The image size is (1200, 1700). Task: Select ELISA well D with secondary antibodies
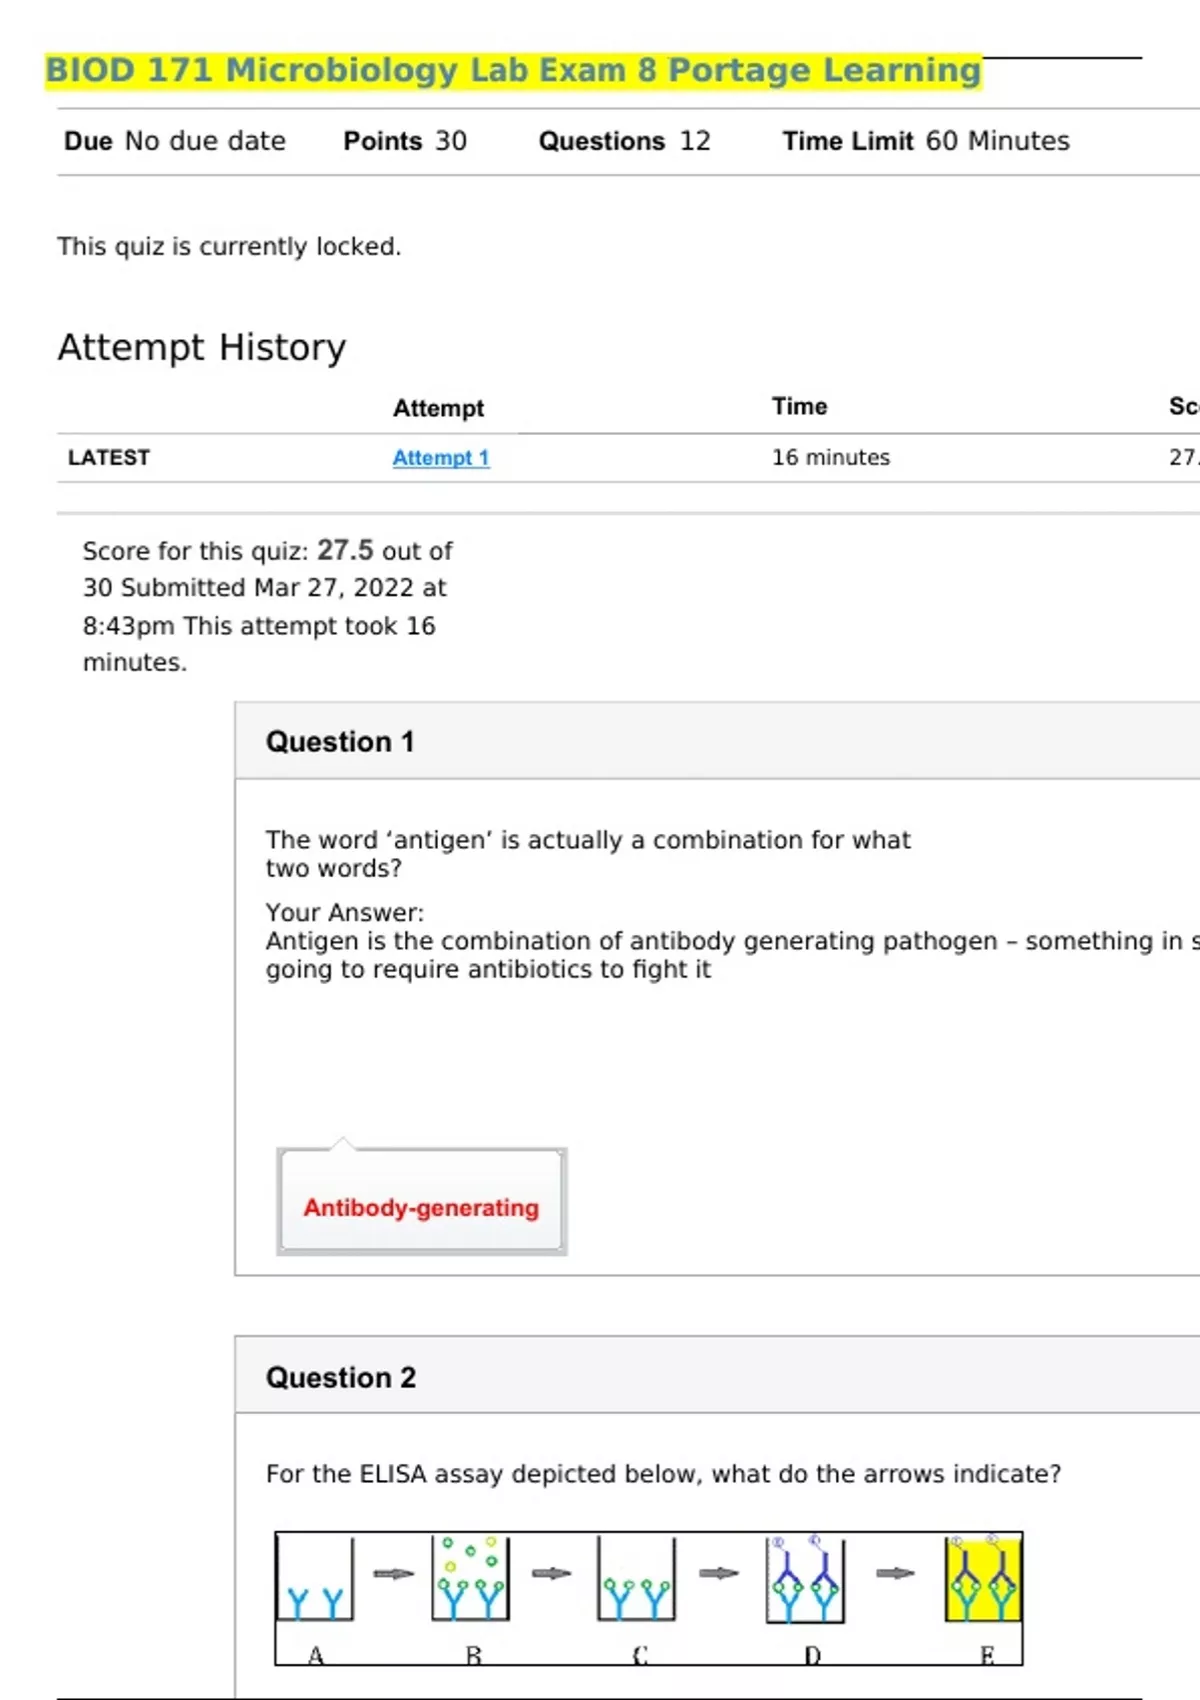click(806, 1580)
